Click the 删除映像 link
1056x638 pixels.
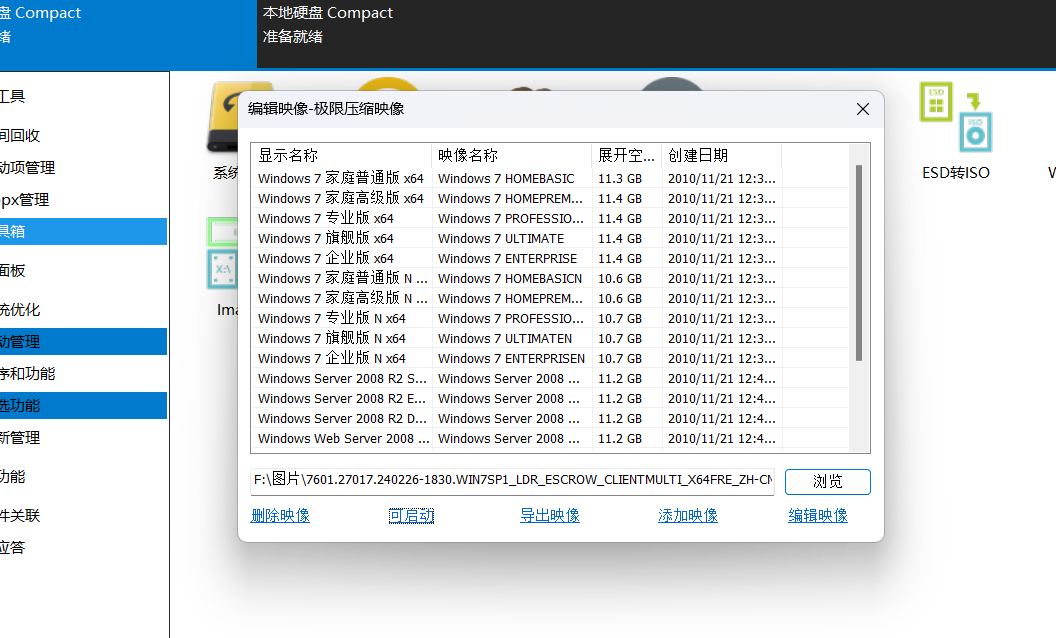coord(280,515)
